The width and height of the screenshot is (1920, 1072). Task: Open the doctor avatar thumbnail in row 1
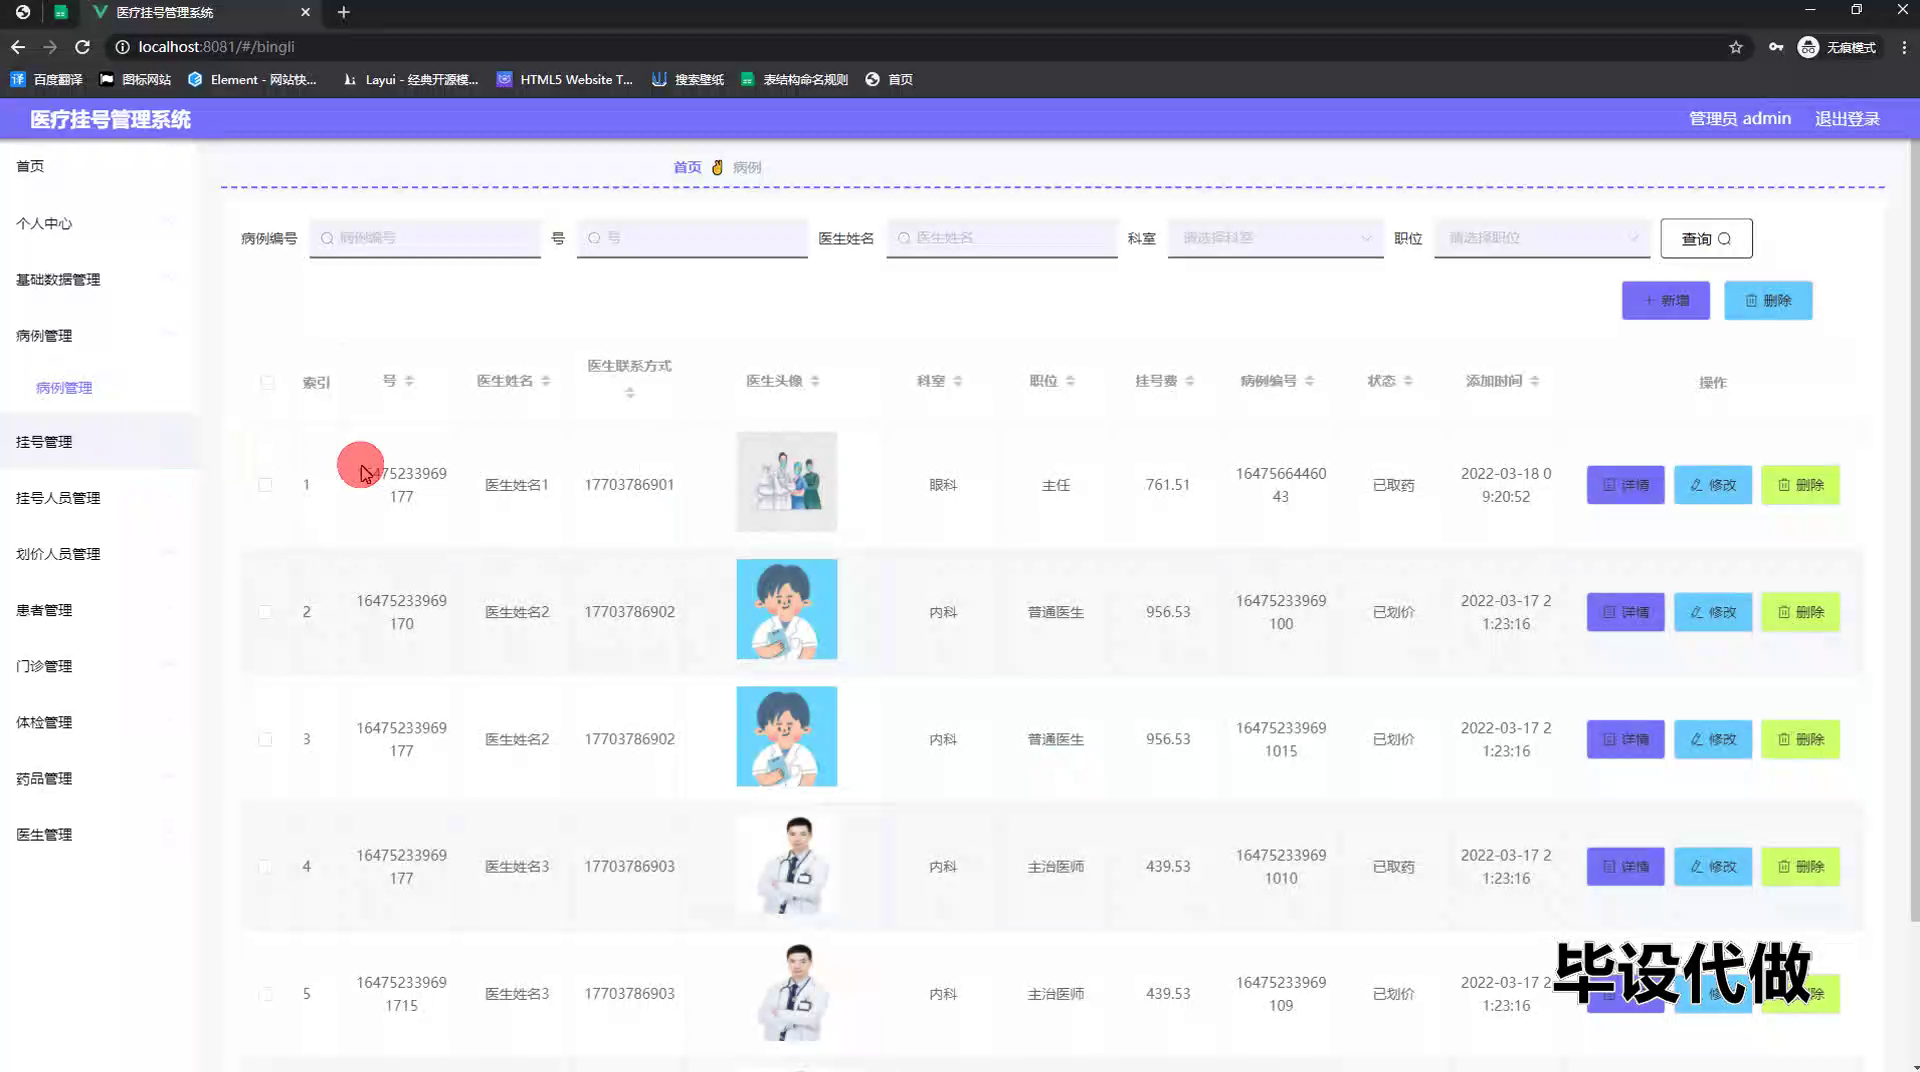tap(787, 481)
